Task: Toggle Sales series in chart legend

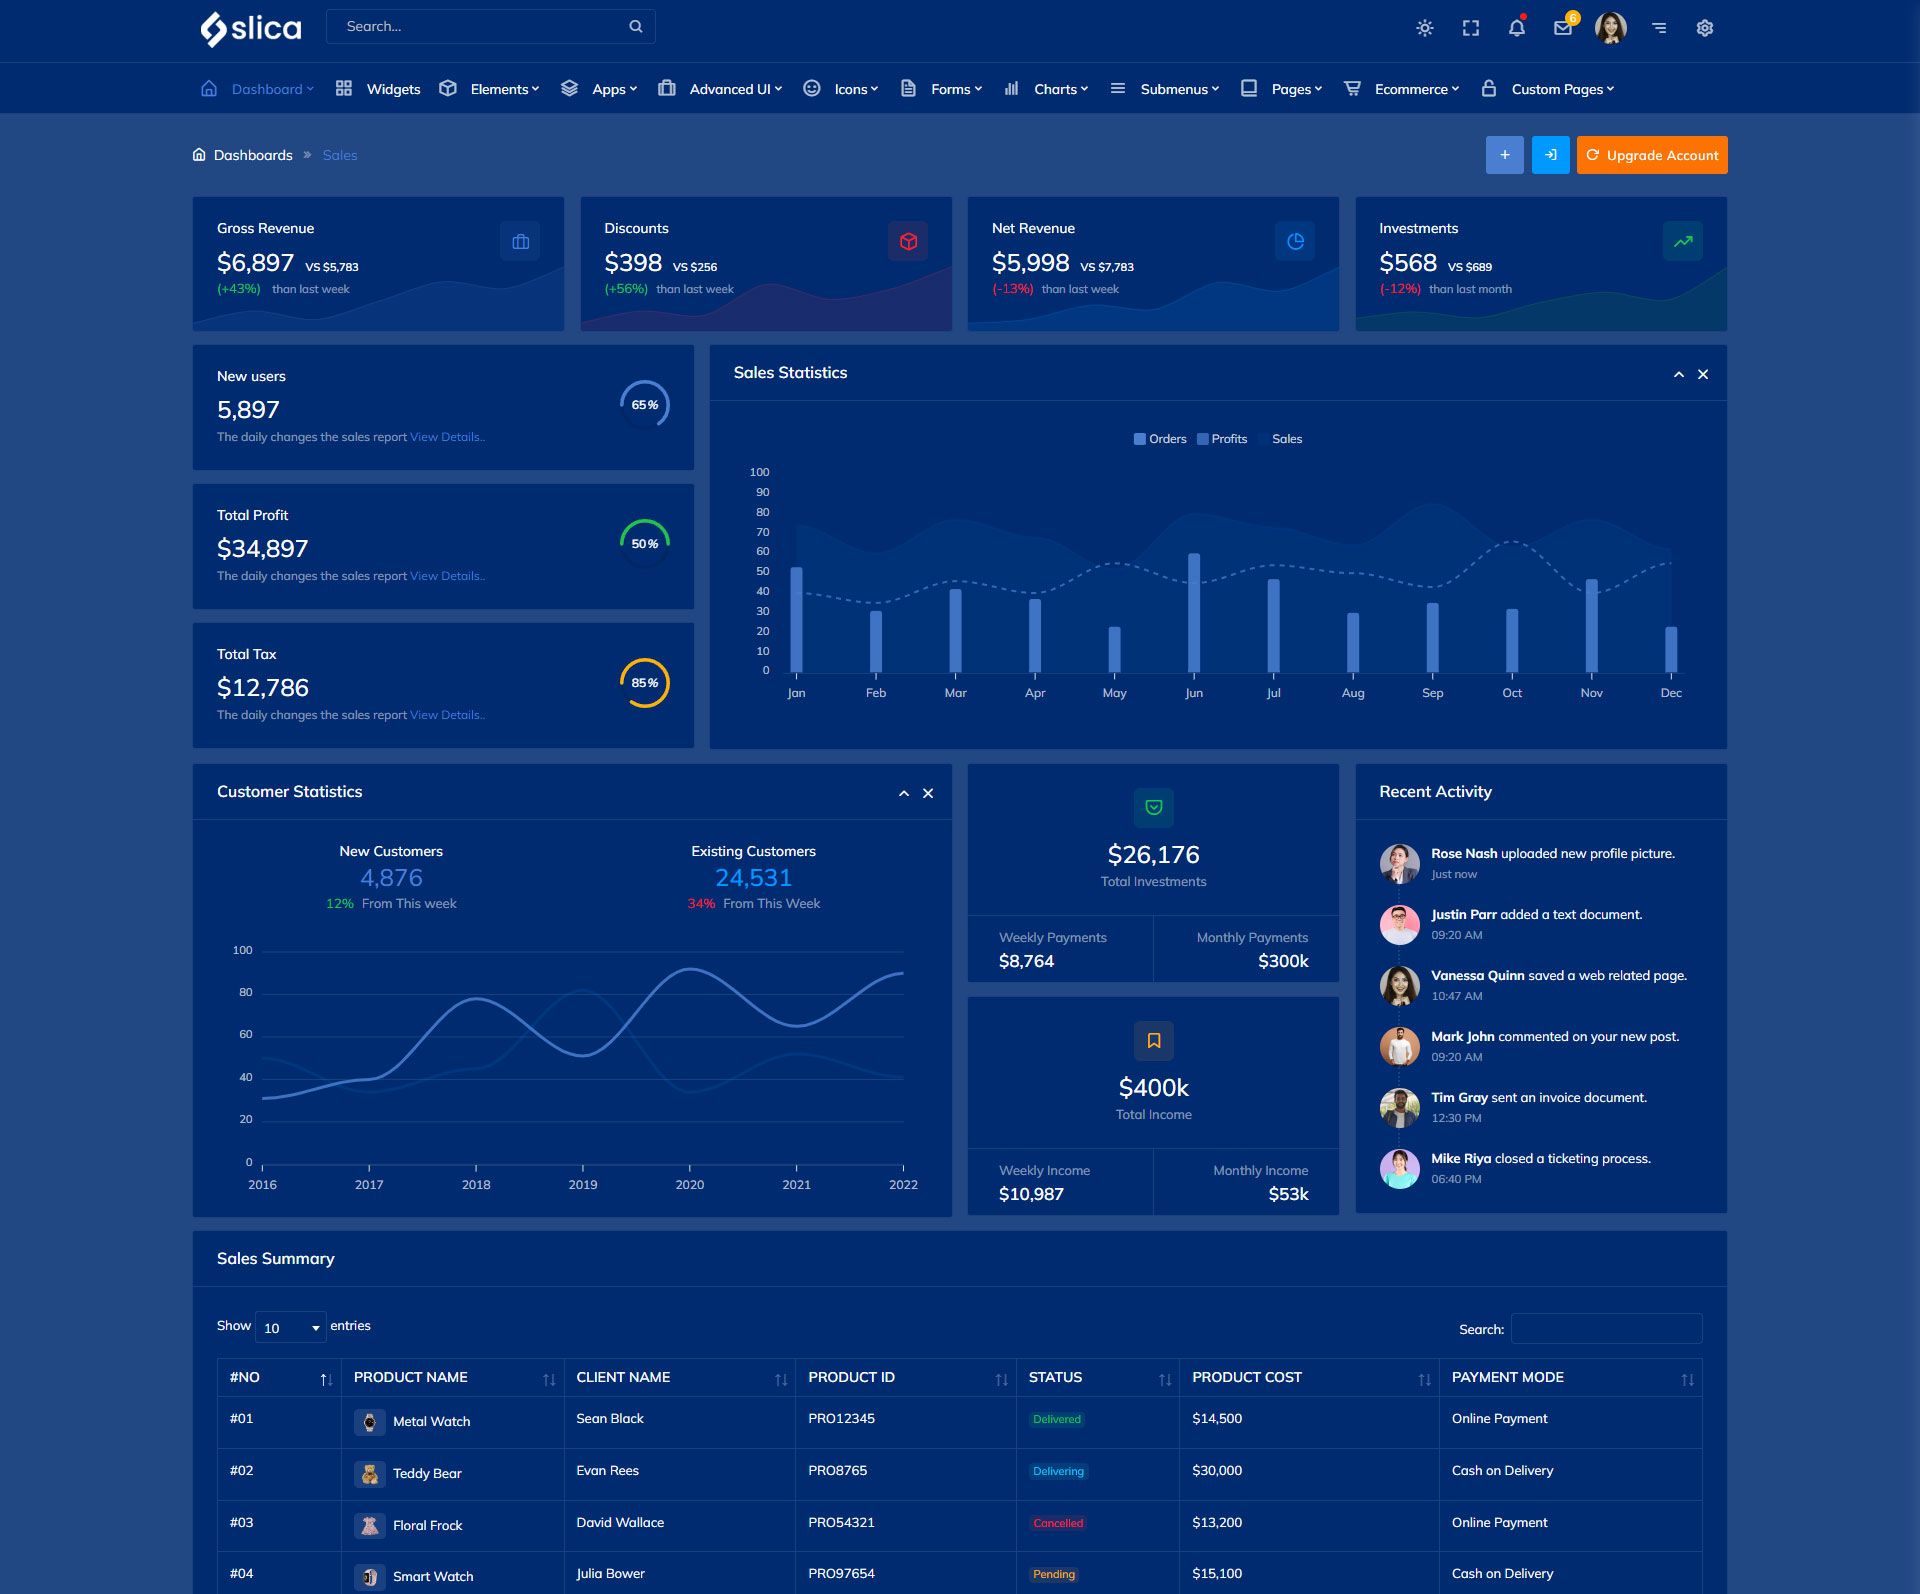Action: (1286, 439)
